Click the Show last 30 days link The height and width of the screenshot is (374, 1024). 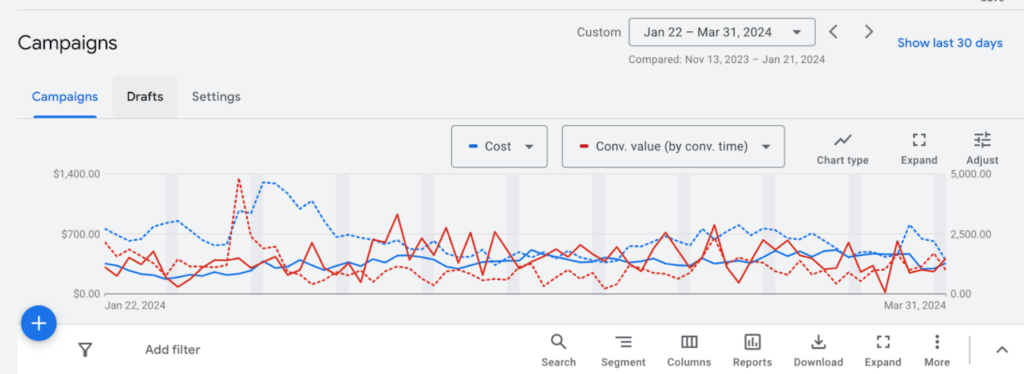tap(950, 43)
